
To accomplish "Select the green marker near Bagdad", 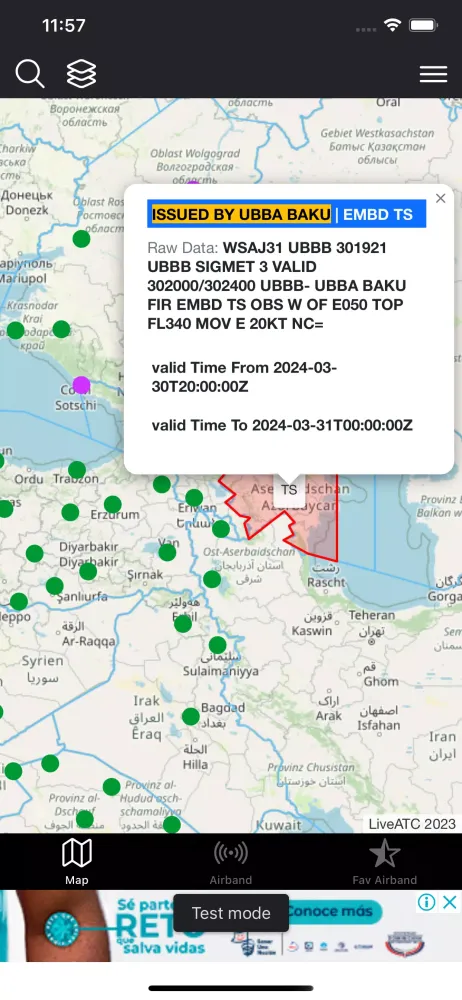I will tap(191, 716).
